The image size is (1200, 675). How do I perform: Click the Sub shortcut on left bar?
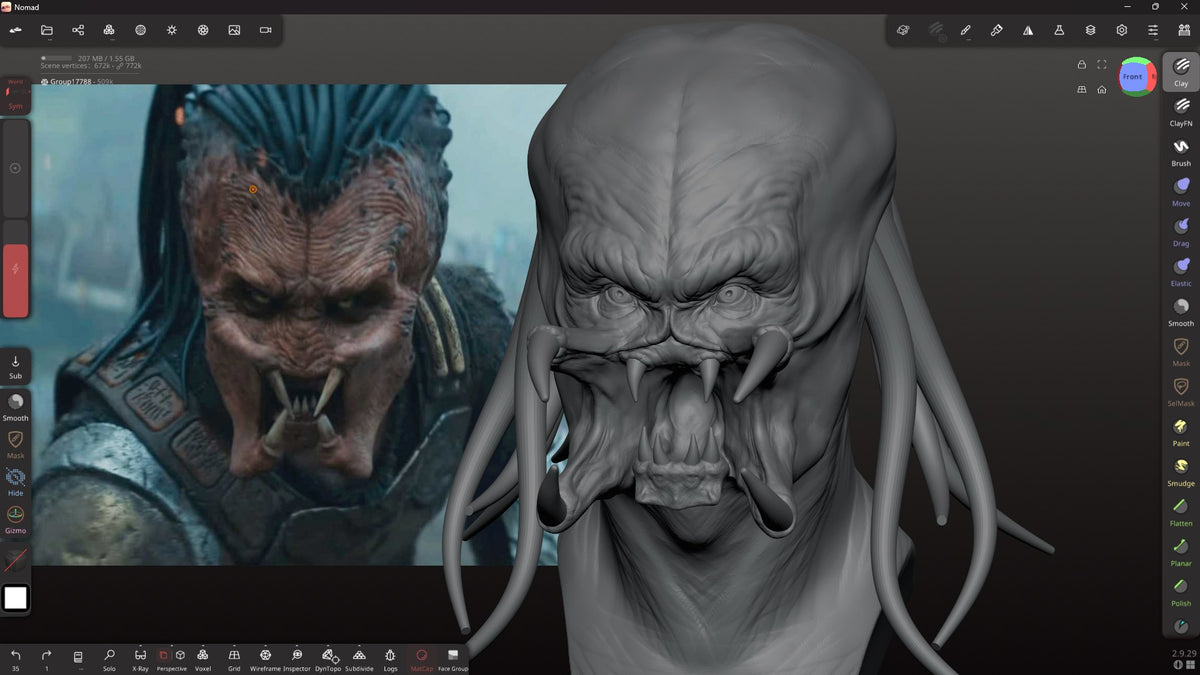(15, 366)
